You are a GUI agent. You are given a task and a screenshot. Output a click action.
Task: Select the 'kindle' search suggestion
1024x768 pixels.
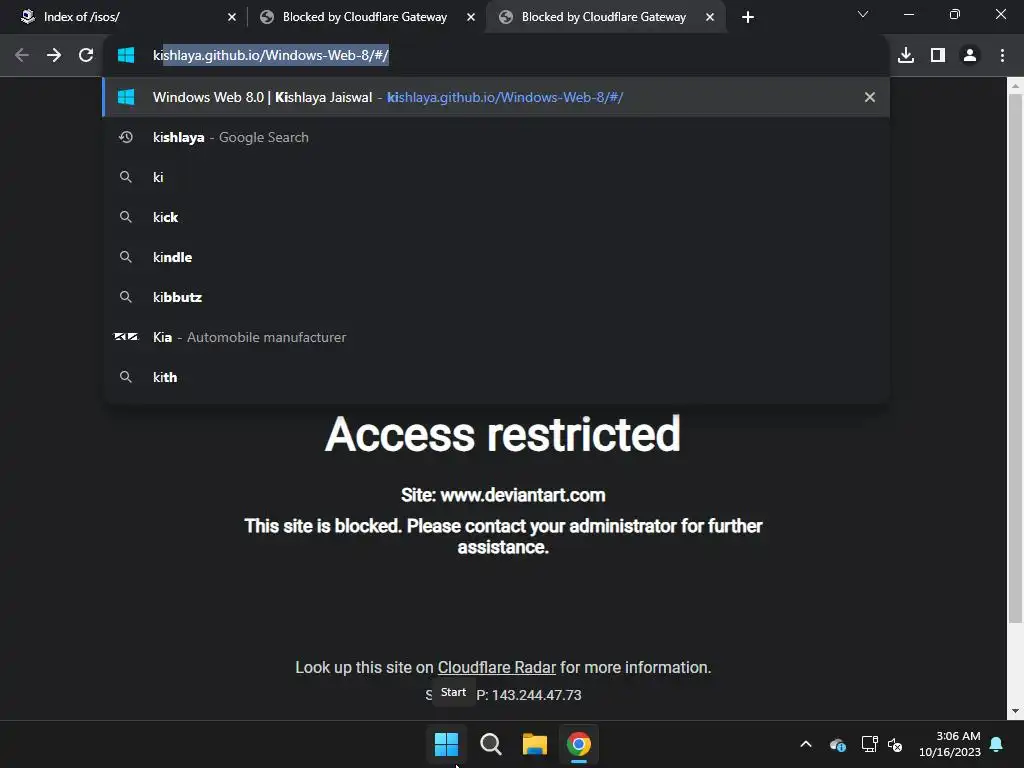click(496, 257)
